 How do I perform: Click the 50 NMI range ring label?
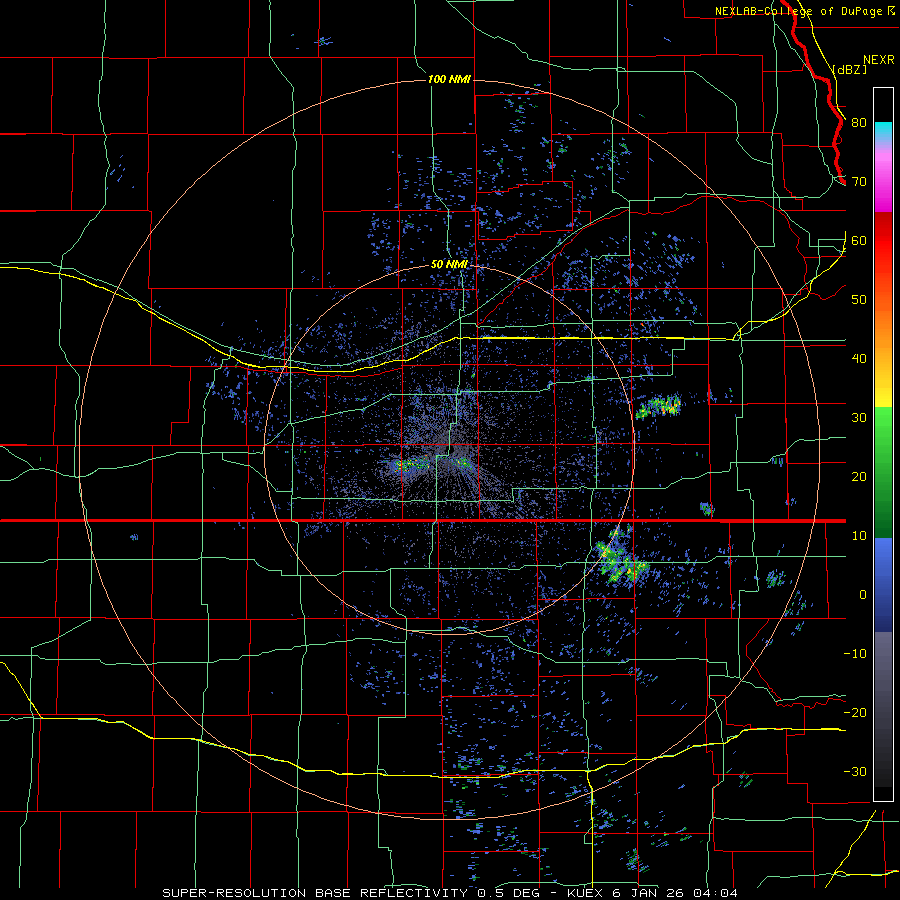[449, 265]
